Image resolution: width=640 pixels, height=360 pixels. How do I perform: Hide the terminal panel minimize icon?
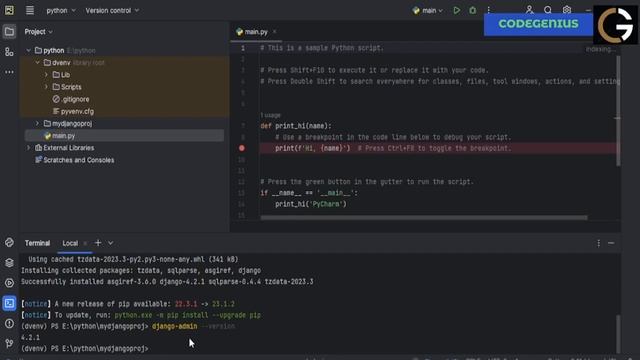pyautogui.click(x=611, y=243)
